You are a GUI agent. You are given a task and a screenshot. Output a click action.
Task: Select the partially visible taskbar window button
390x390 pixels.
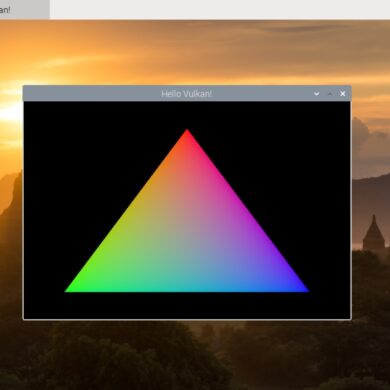[25, 9]
